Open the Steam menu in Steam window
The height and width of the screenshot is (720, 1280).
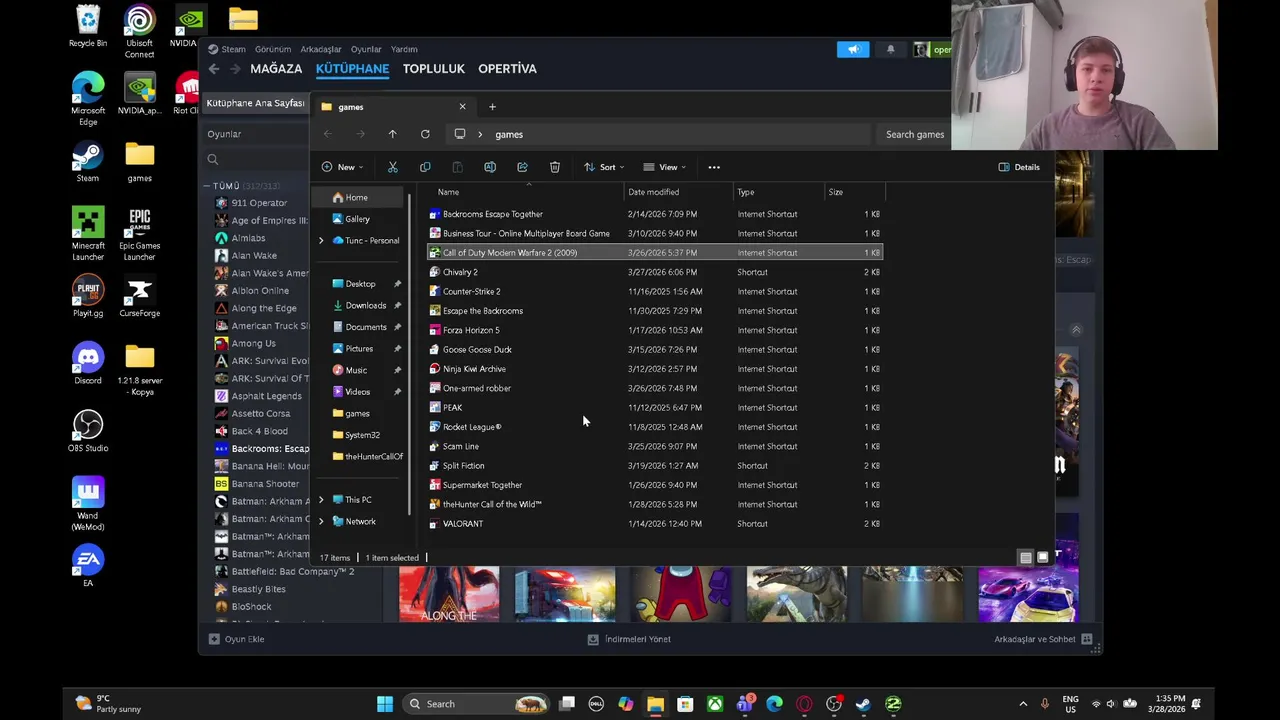click(233, 49)
